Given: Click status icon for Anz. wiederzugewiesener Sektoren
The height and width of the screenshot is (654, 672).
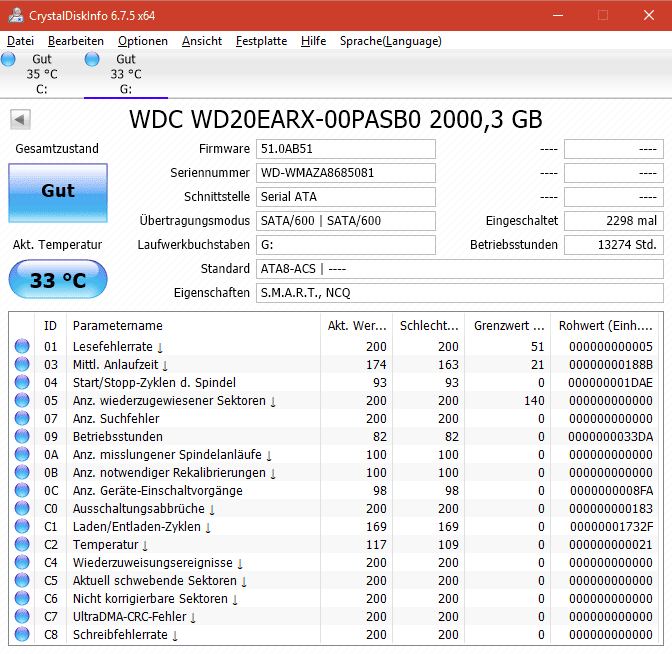Looking at the screenshot, I should [22, 400].
